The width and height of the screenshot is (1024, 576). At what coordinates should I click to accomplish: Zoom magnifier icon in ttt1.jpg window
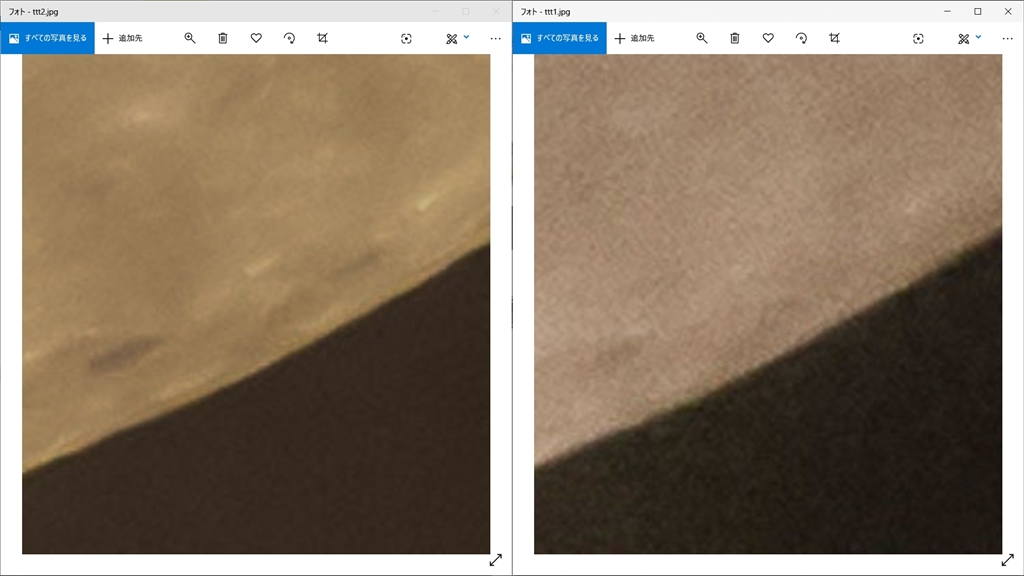point(701,38)
